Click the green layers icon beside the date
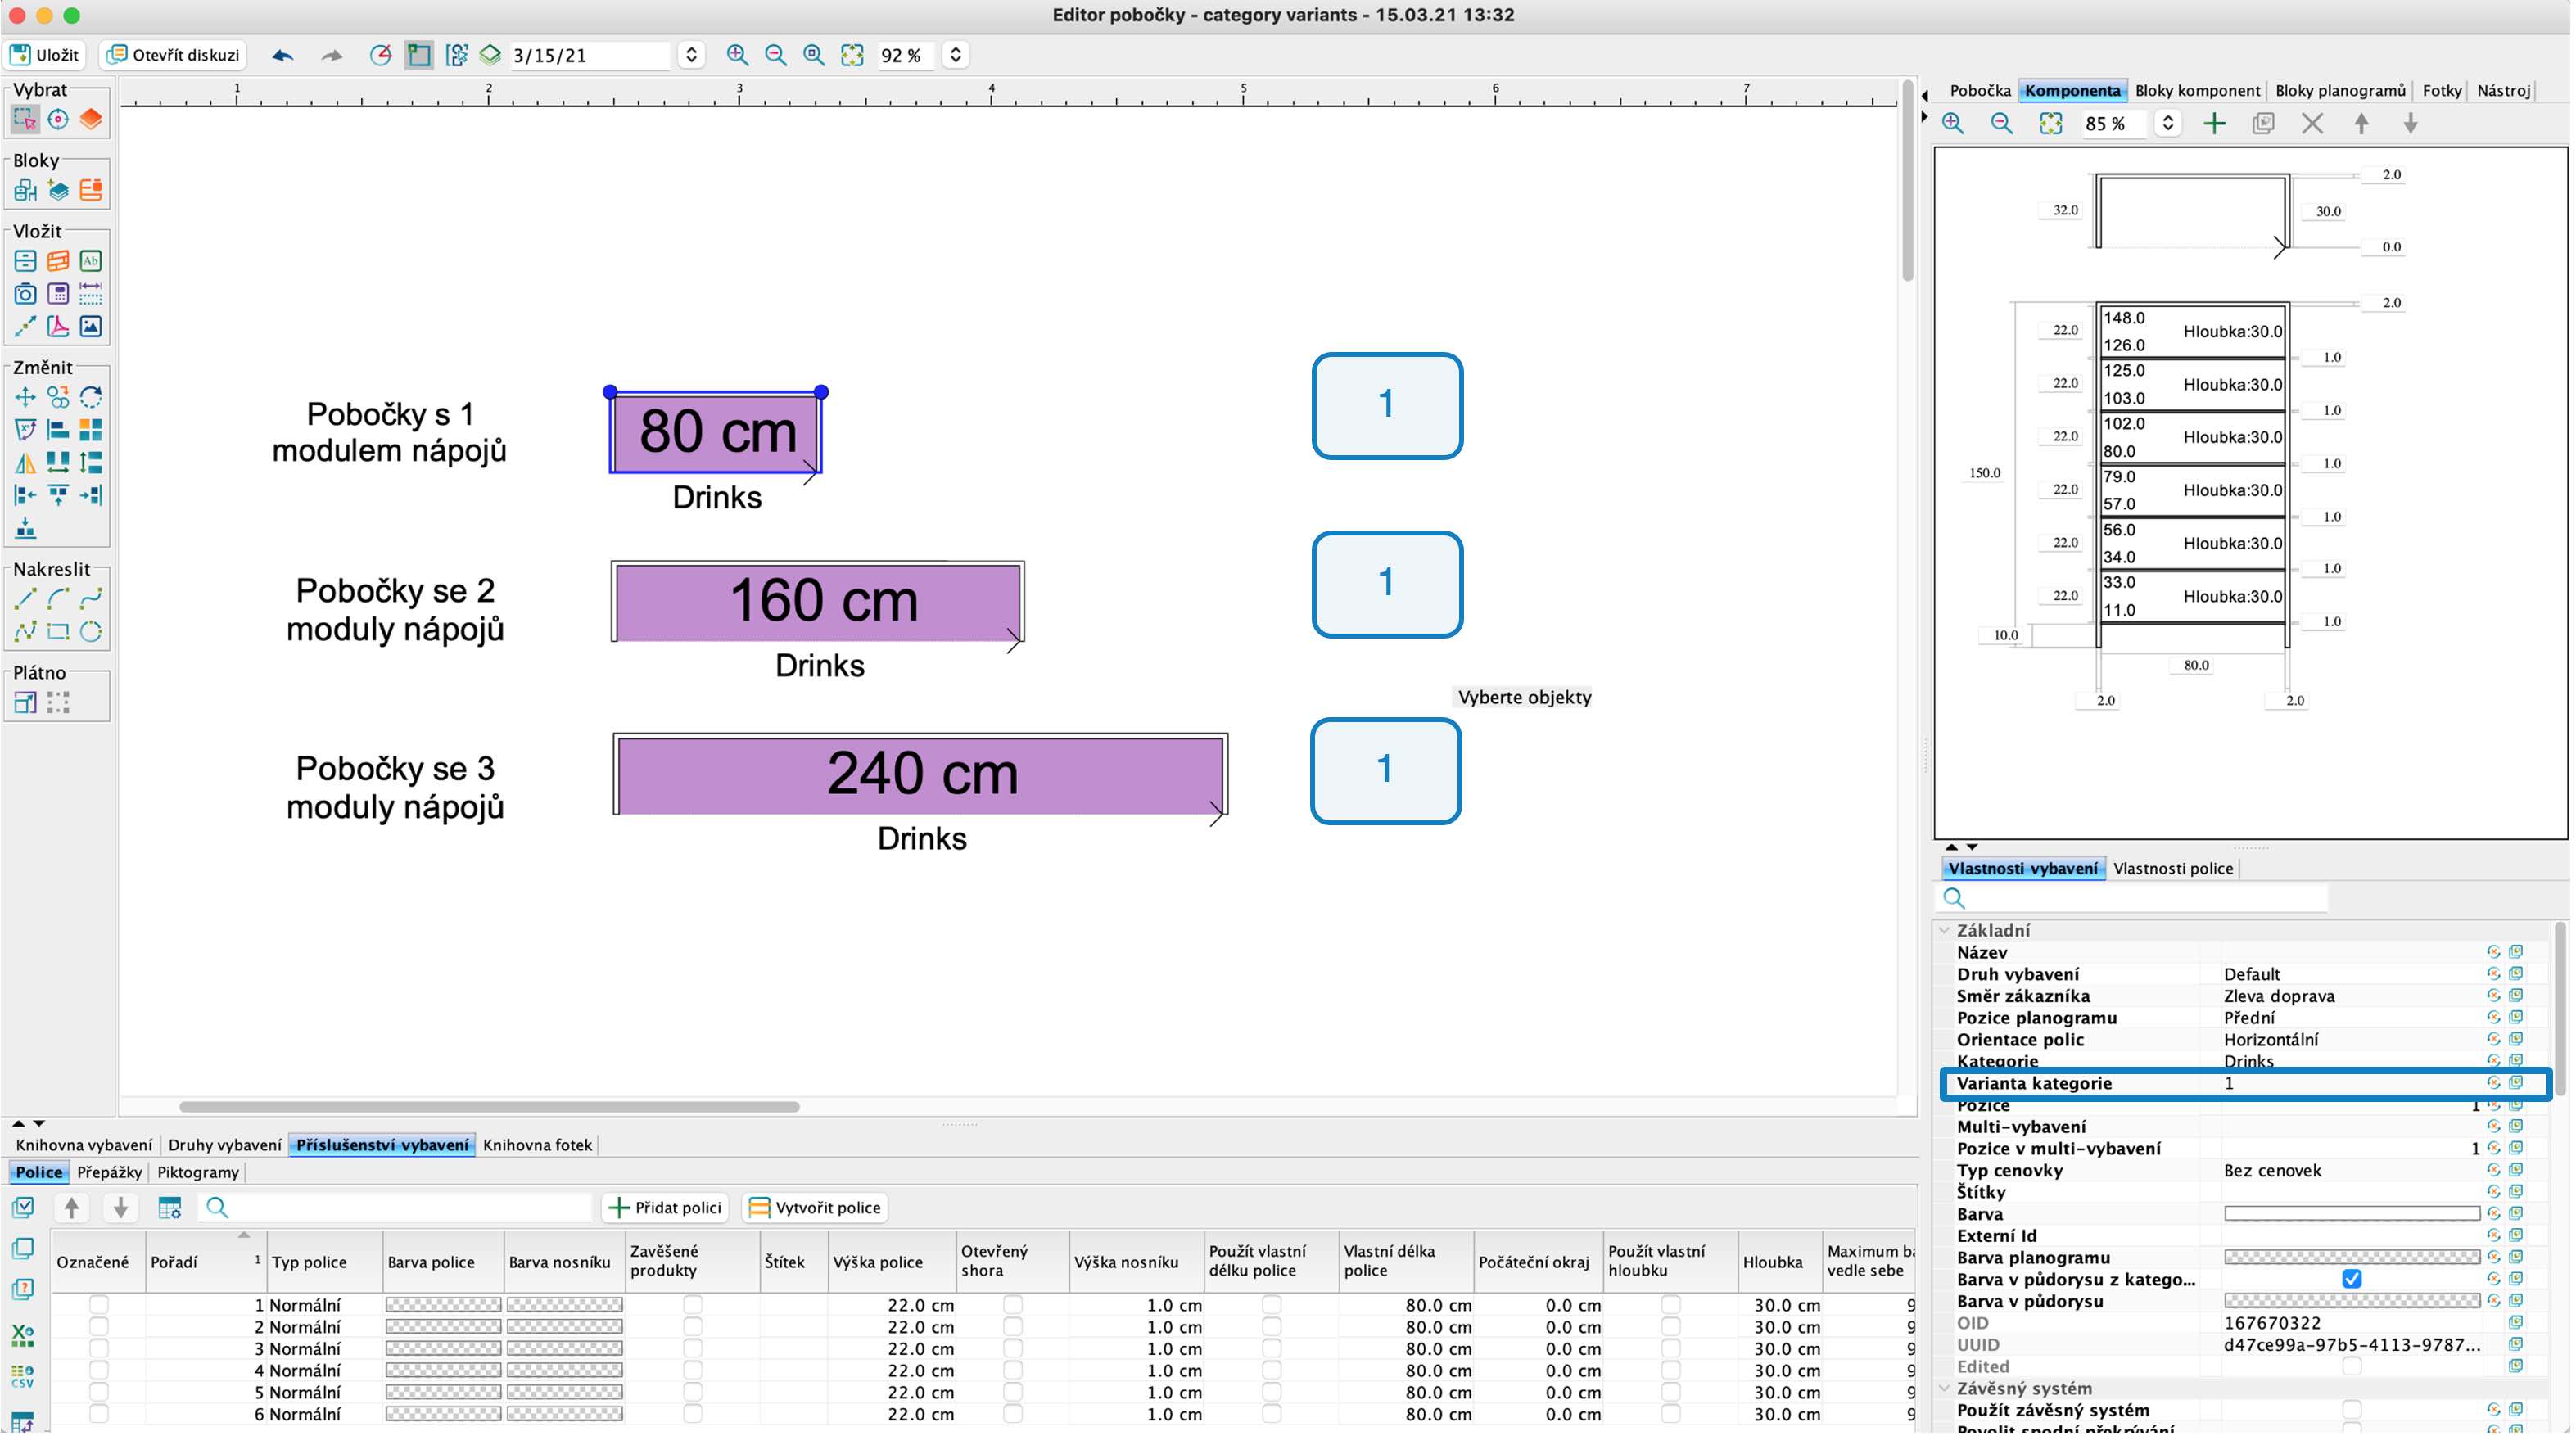This screenshot has height=1436, width=2576. click(490, 55)
